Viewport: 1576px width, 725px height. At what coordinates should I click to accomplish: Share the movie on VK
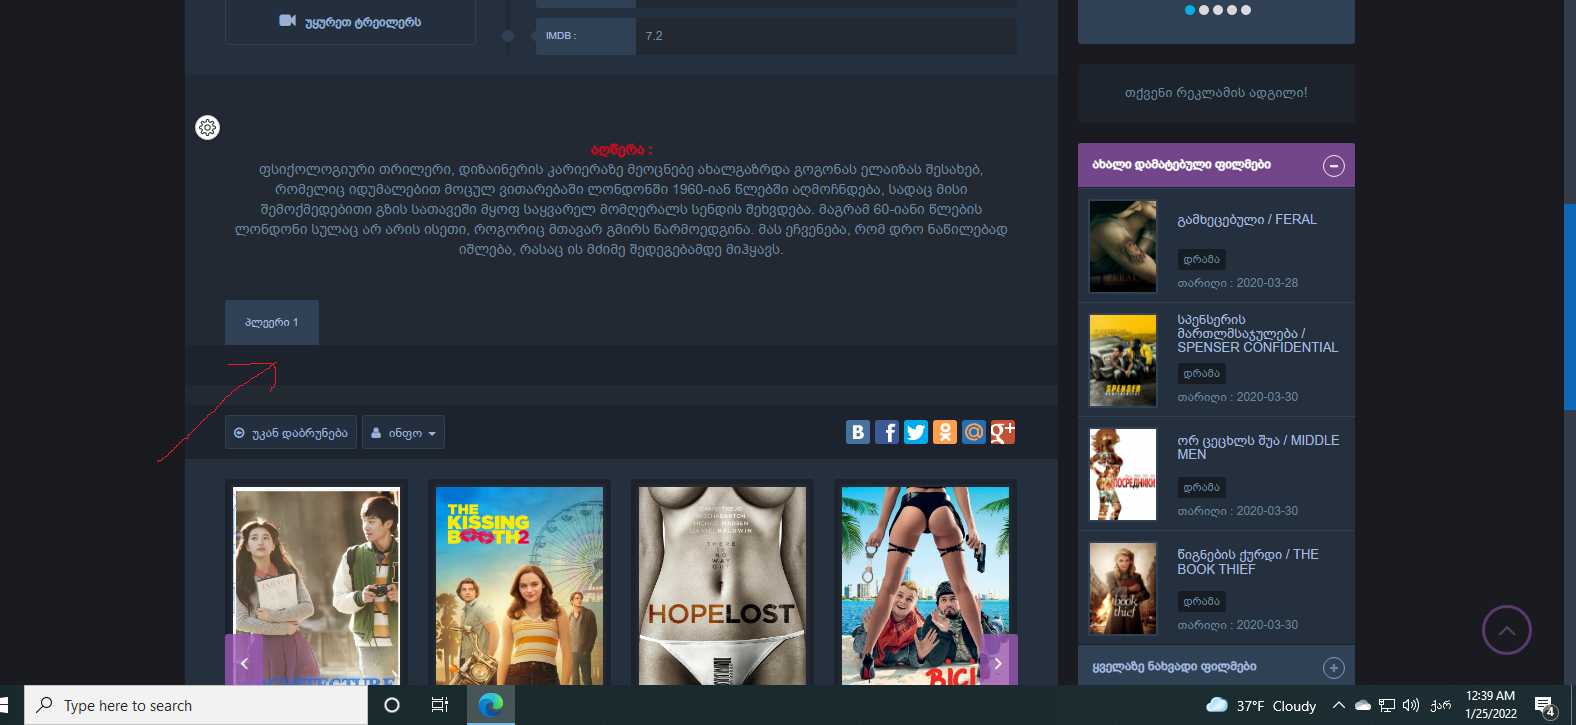tap(858, 432)
